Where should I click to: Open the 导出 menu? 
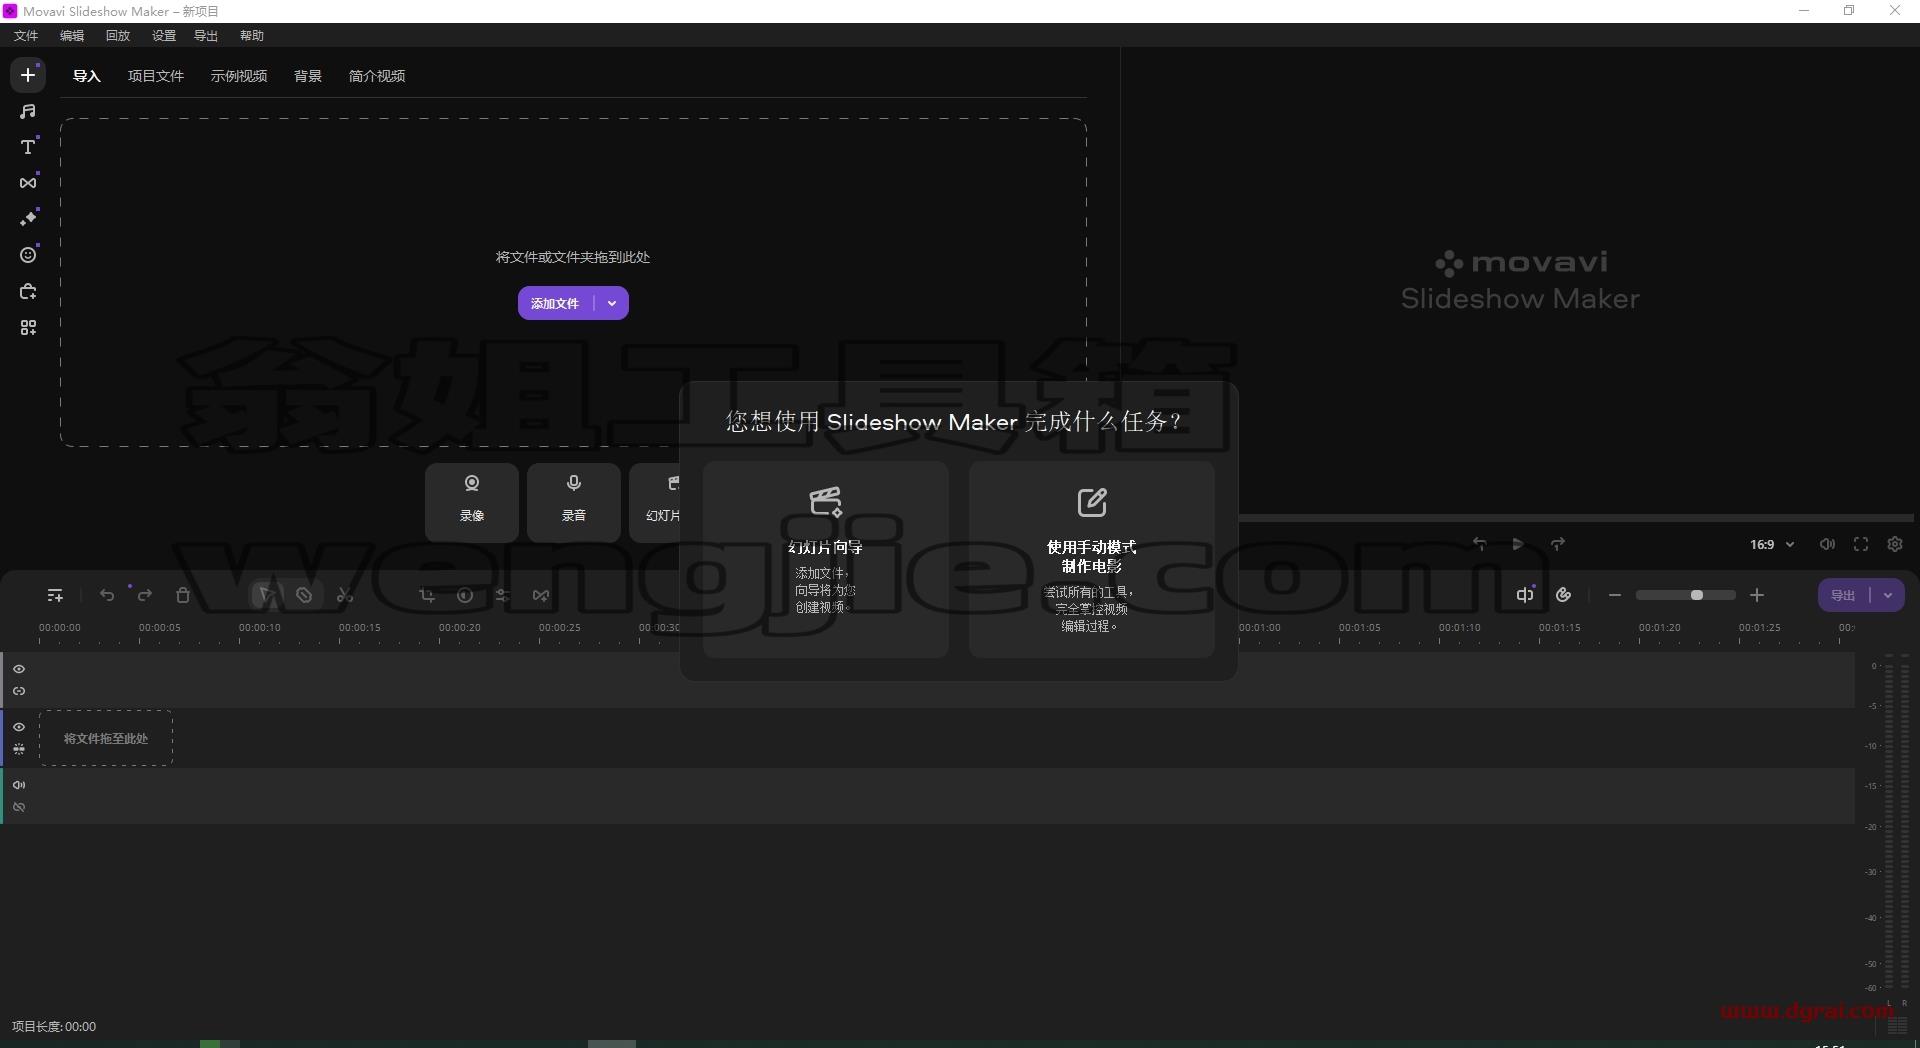206,35
